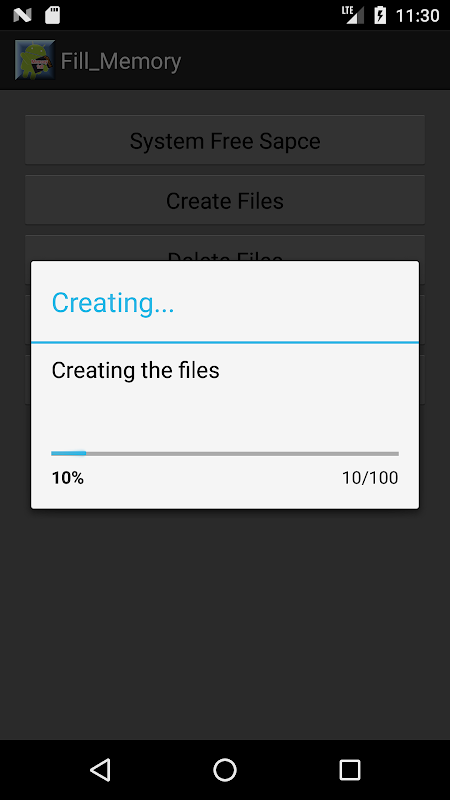The width and height of the screenshot is (450, 800).
Task: Click the 10/100 progress counter
Action: (370, 478)
